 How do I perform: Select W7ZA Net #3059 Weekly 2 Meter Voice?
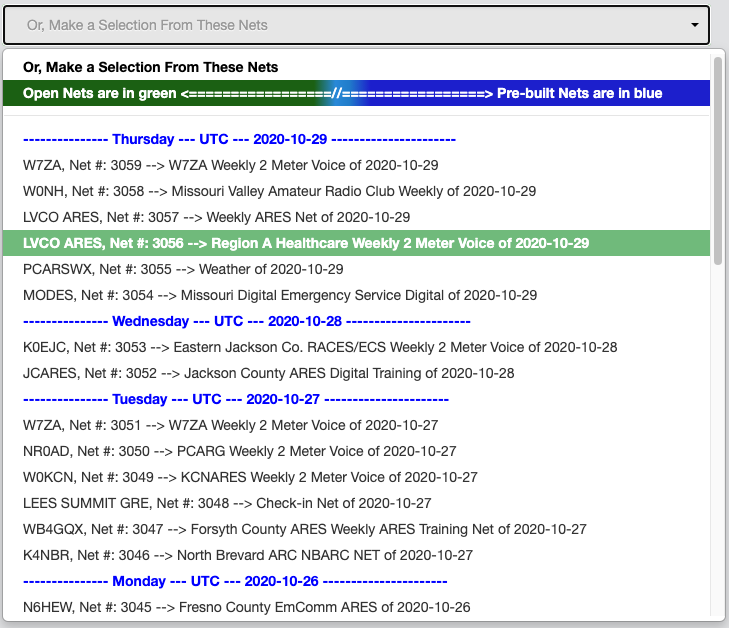[x=356, y=165]
